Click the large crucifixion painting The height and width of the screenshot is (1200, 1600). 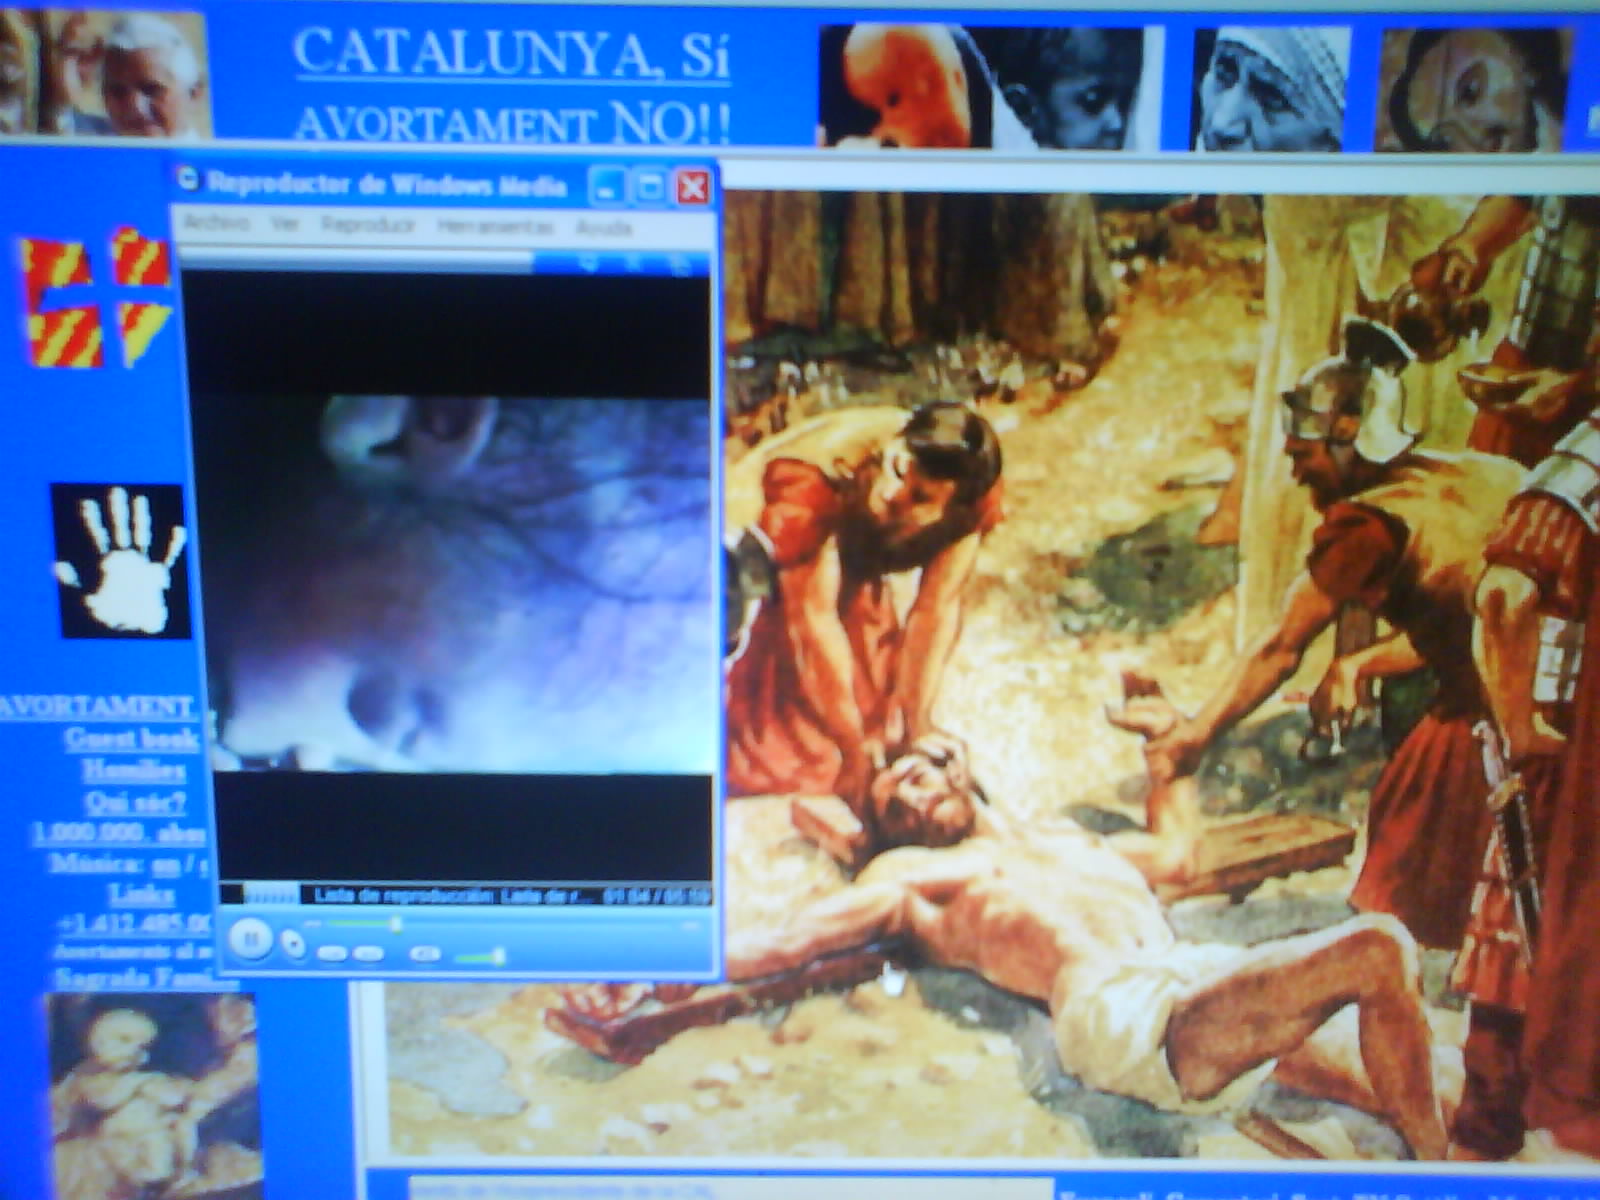tap(1160, 675)
